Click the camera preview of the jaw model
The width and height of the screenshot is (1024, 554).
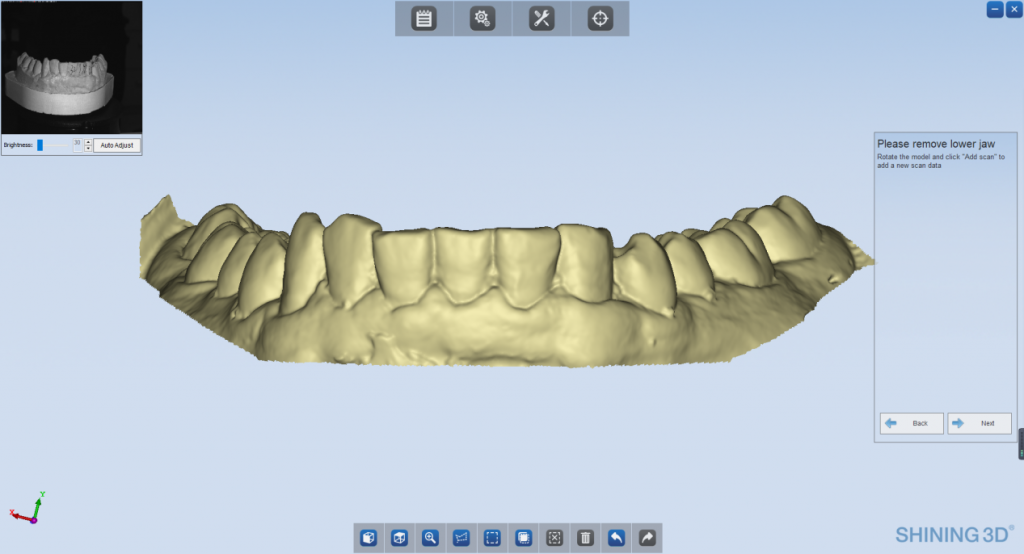71,68
